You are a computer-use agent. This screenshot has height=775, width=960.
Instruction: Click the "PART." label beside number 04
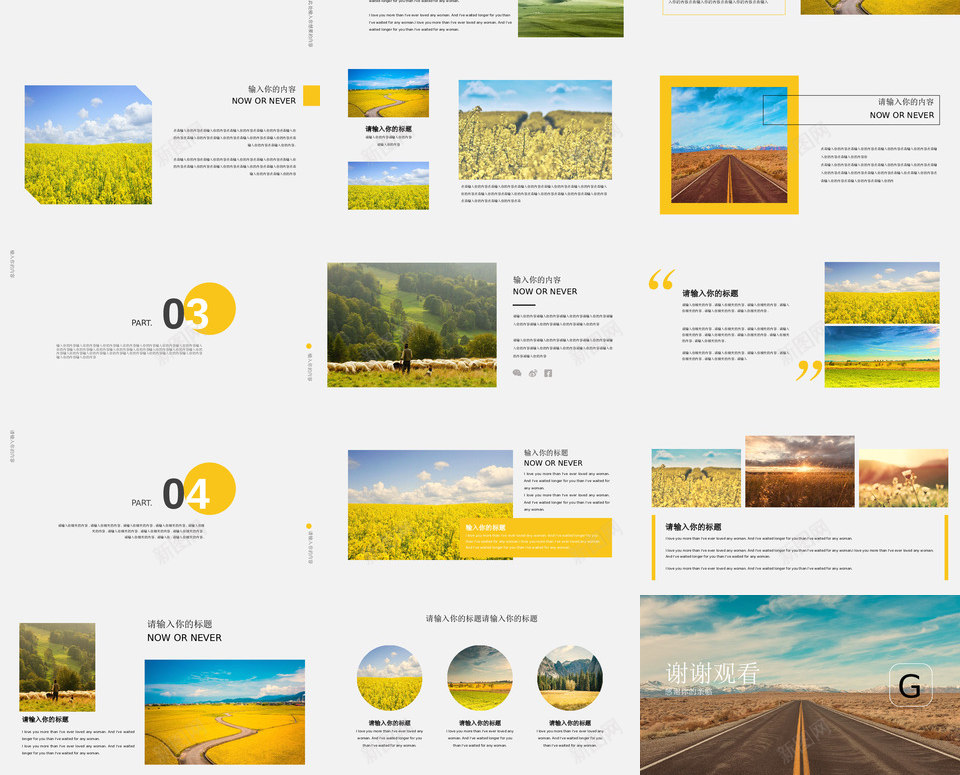click(141, 503)
